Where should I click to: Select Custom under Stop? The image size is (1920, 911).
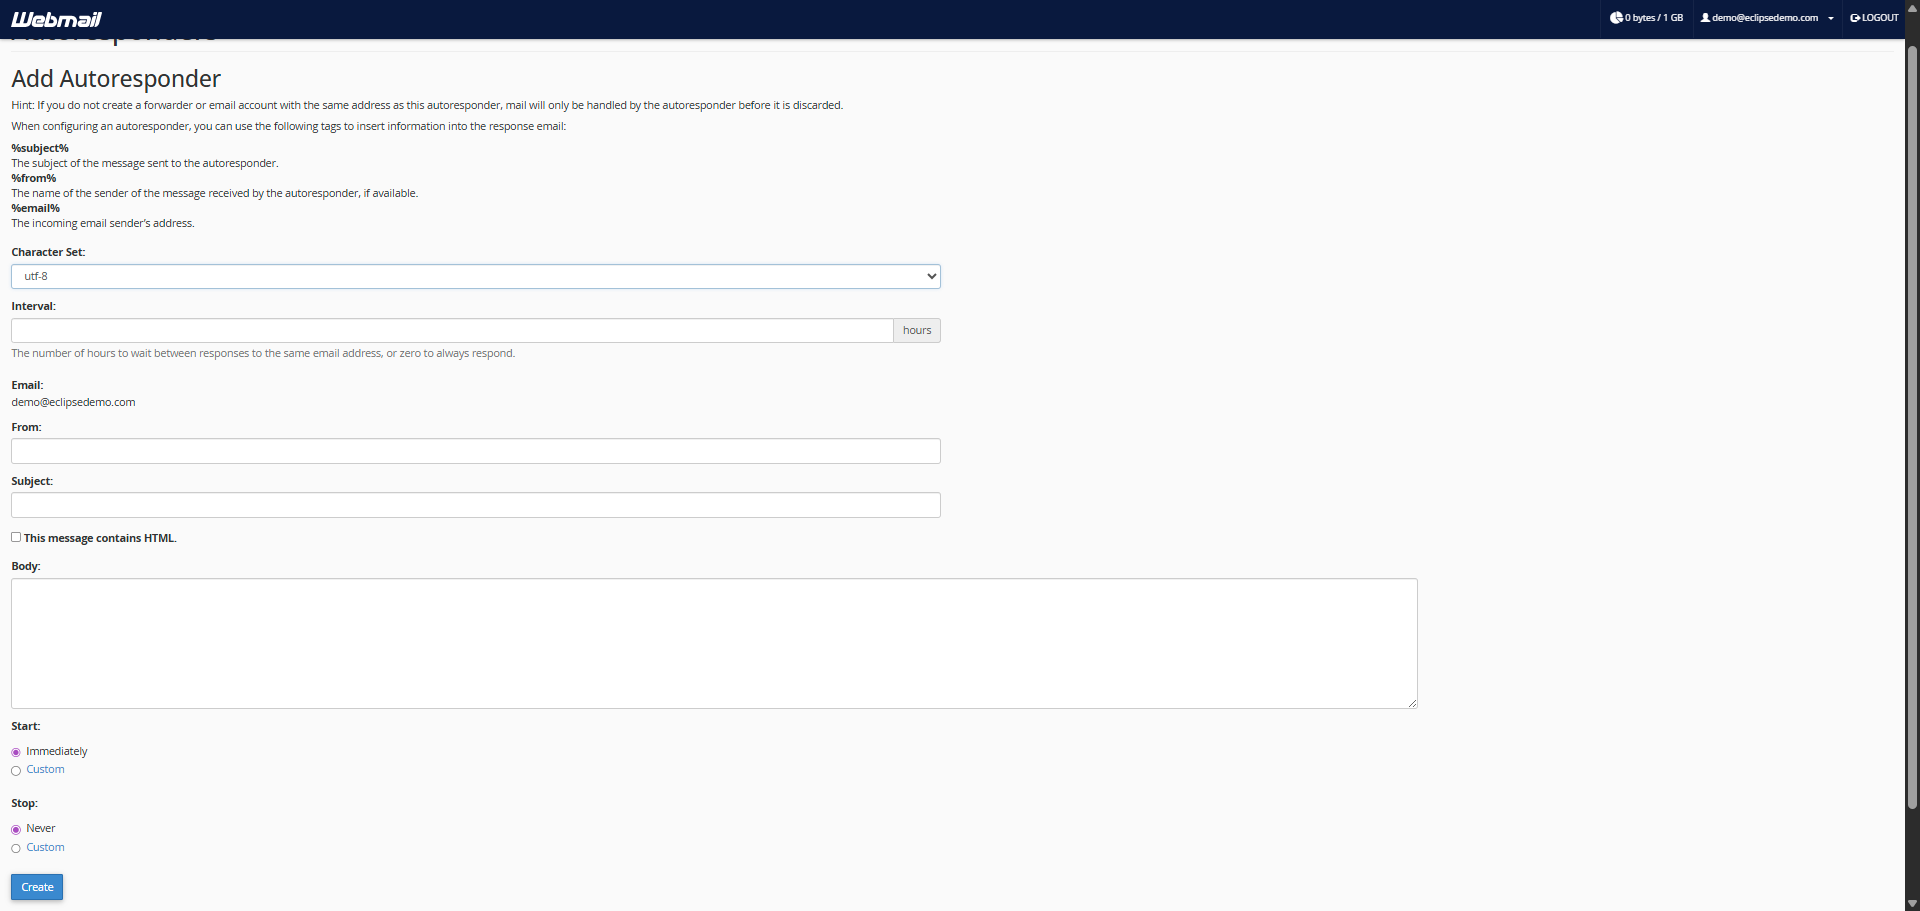coord(16,848)
